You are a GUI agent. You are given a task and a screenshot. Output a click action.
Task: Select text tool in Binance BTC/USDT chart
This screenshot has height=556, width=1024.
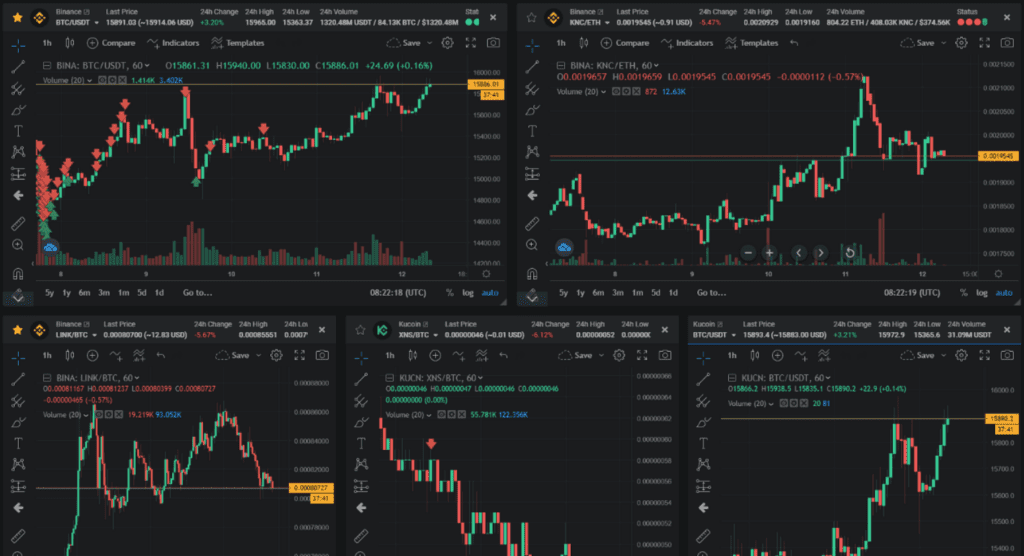coord(18,131)
